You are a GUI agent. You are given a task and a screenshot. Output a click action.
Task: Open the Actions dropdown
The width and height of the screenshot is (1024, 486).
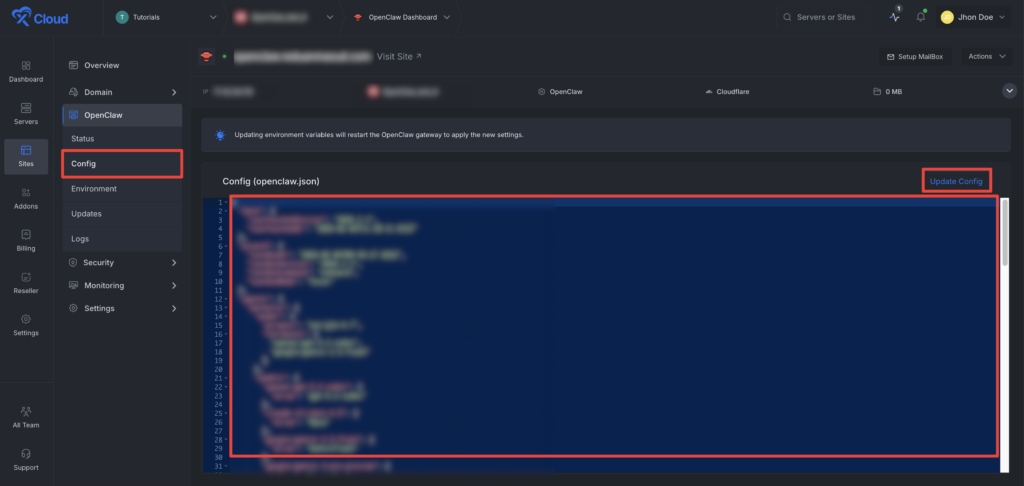pos(987,56)
